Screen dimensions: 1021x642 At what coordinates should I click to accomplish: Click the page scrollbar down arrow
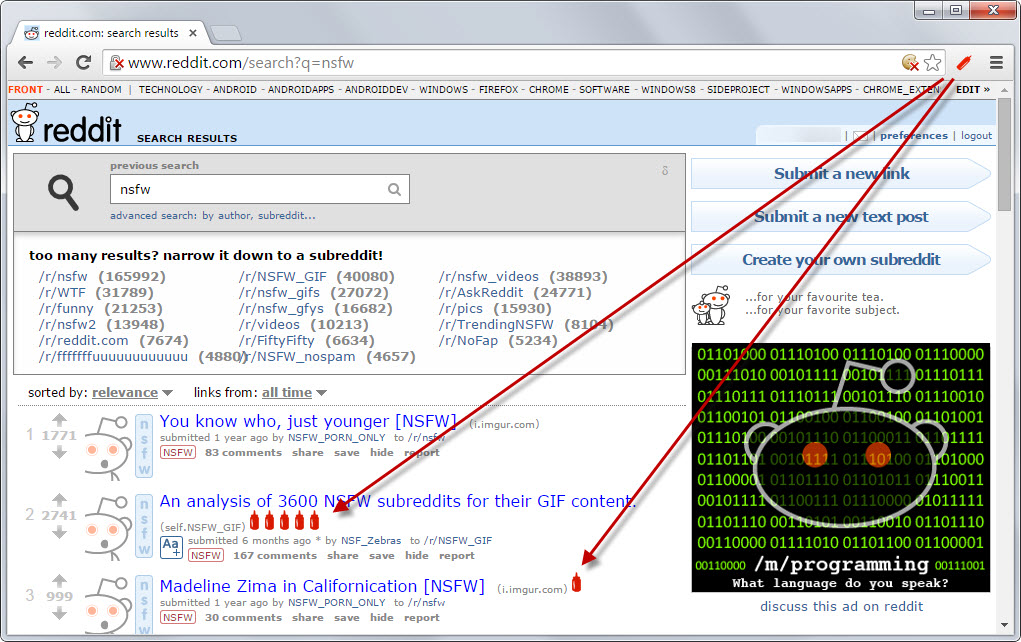(x=1003, y=624)
